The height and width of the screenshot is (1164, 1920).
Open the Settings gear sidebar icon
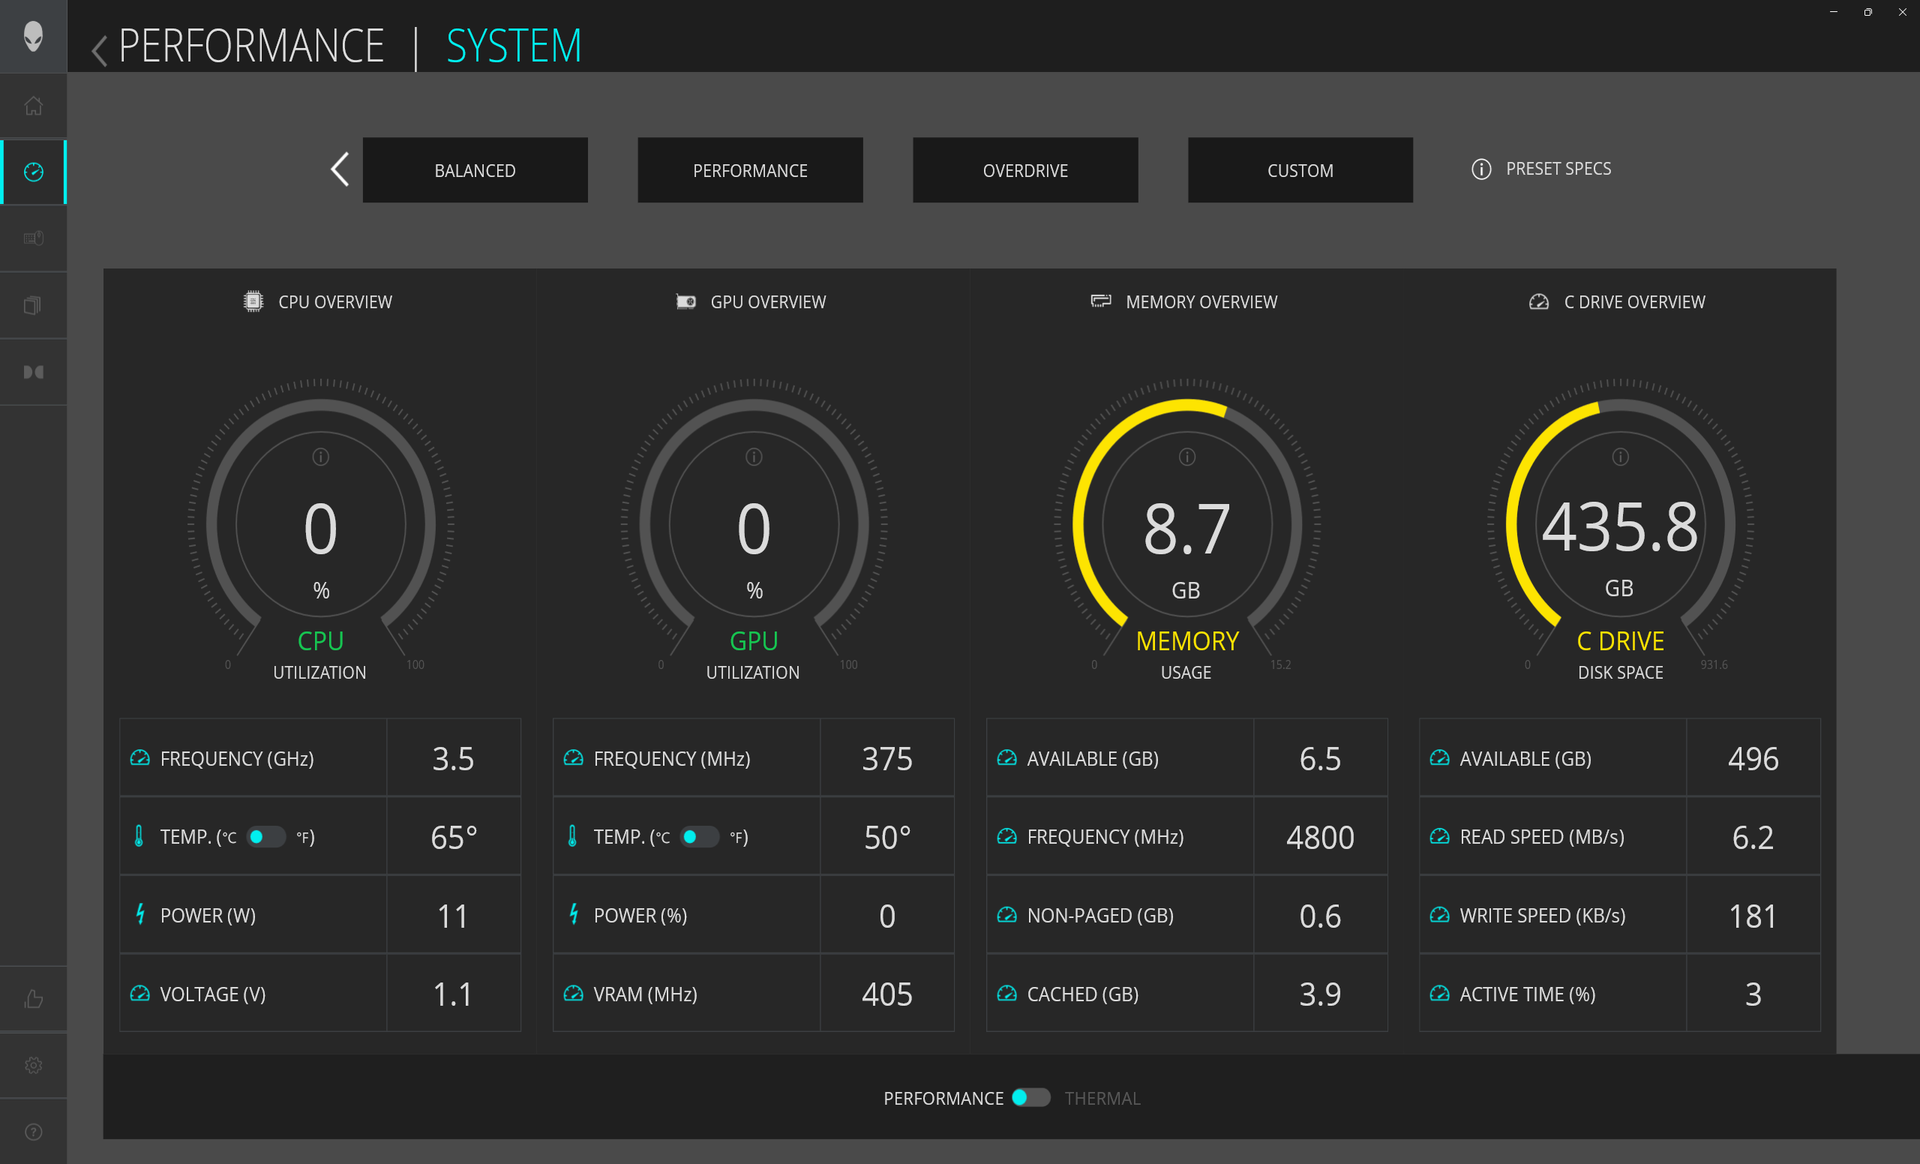33,1065
